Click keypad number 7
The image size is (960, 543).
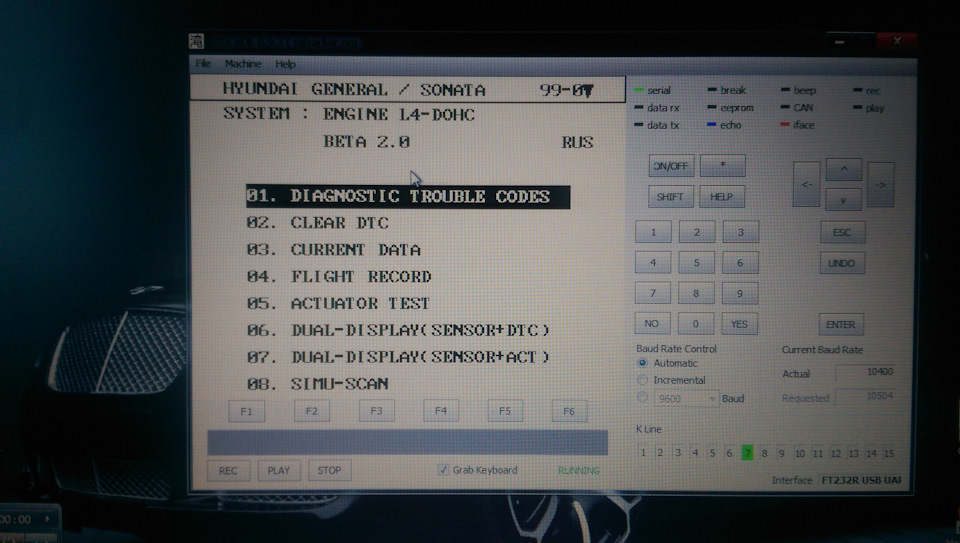[x=653, y=293]
